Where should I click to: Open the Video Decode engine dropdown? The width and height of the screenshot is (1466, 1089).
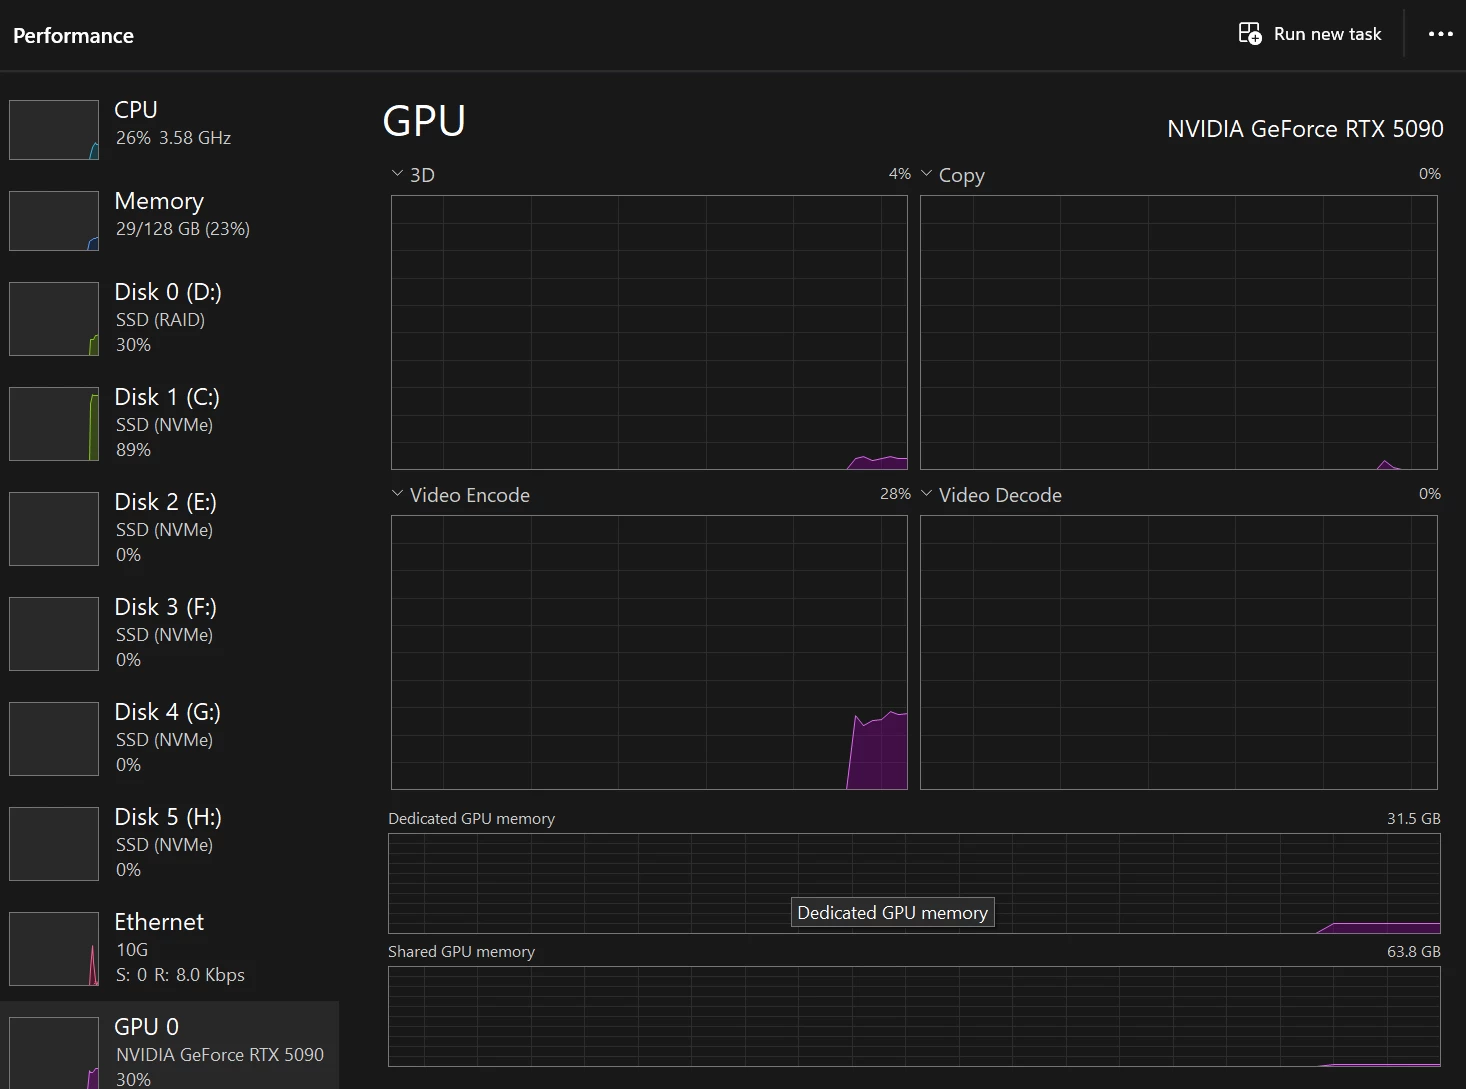pyautogui.click(x=926, y=494)
